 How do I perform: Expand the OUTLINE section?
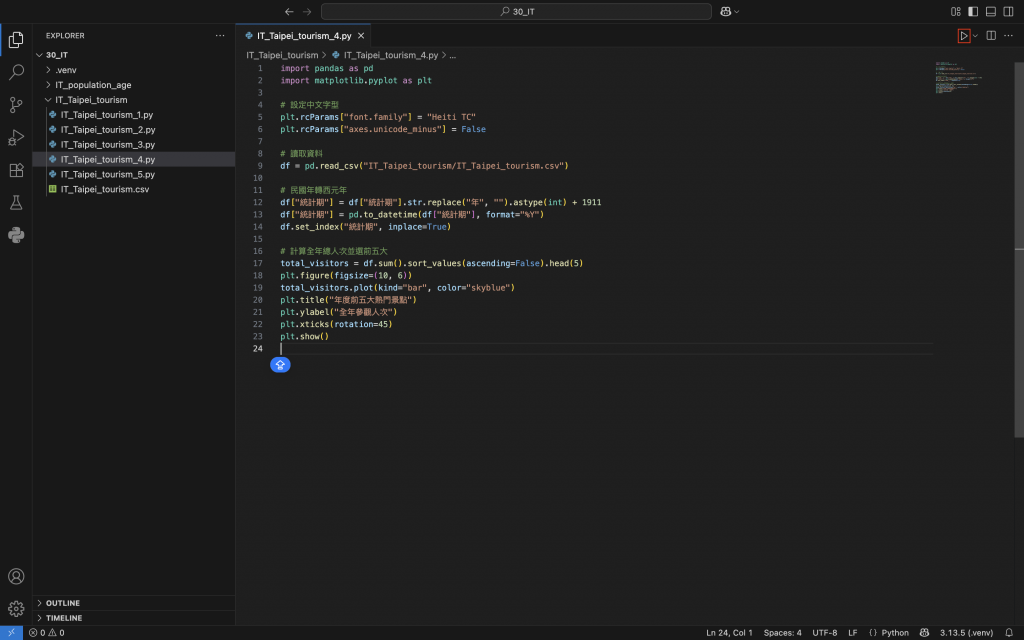pyautogui.click(x=63, y=603)
